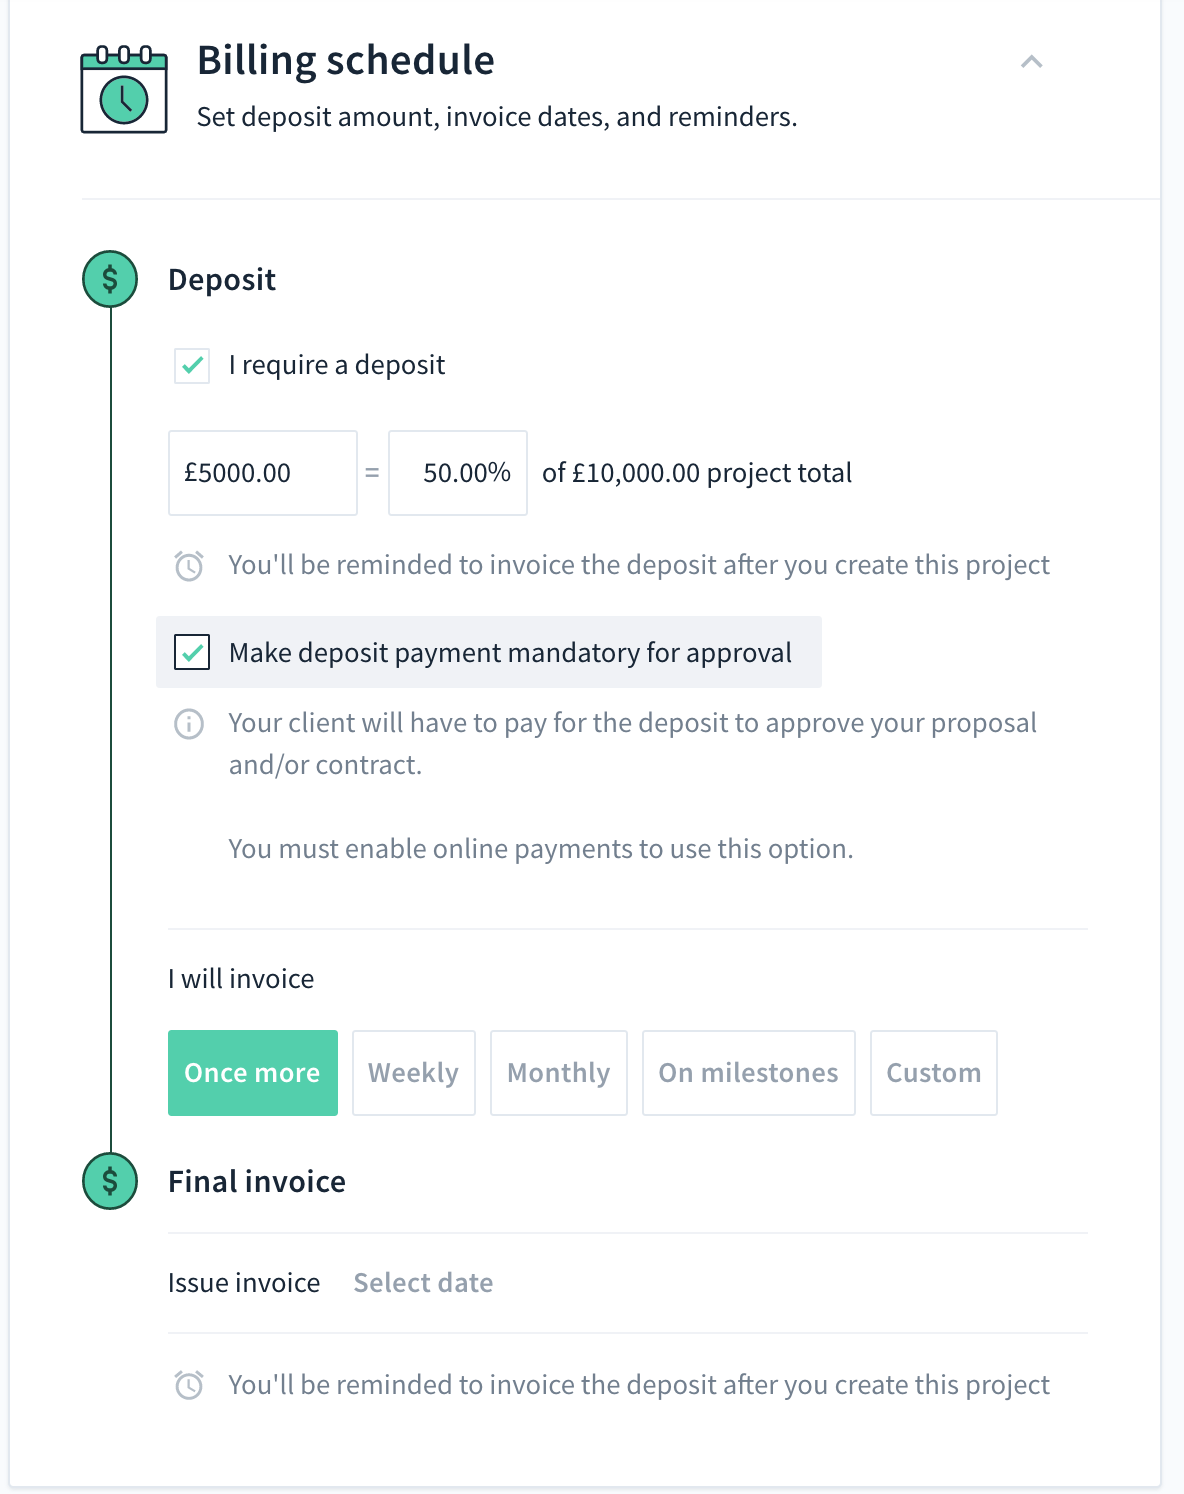Select Custom invoicing option

(x=934, y=1073)
